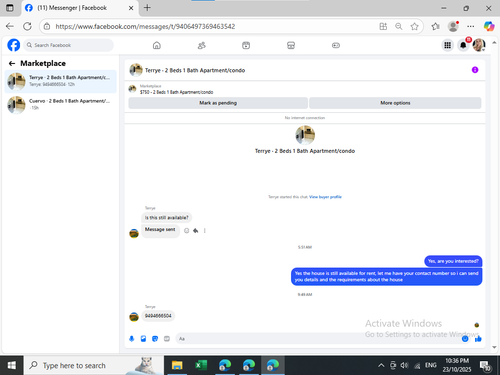Screen dimensions: 500x375
Task: Click the More options button
Action: tap(395, 103)
